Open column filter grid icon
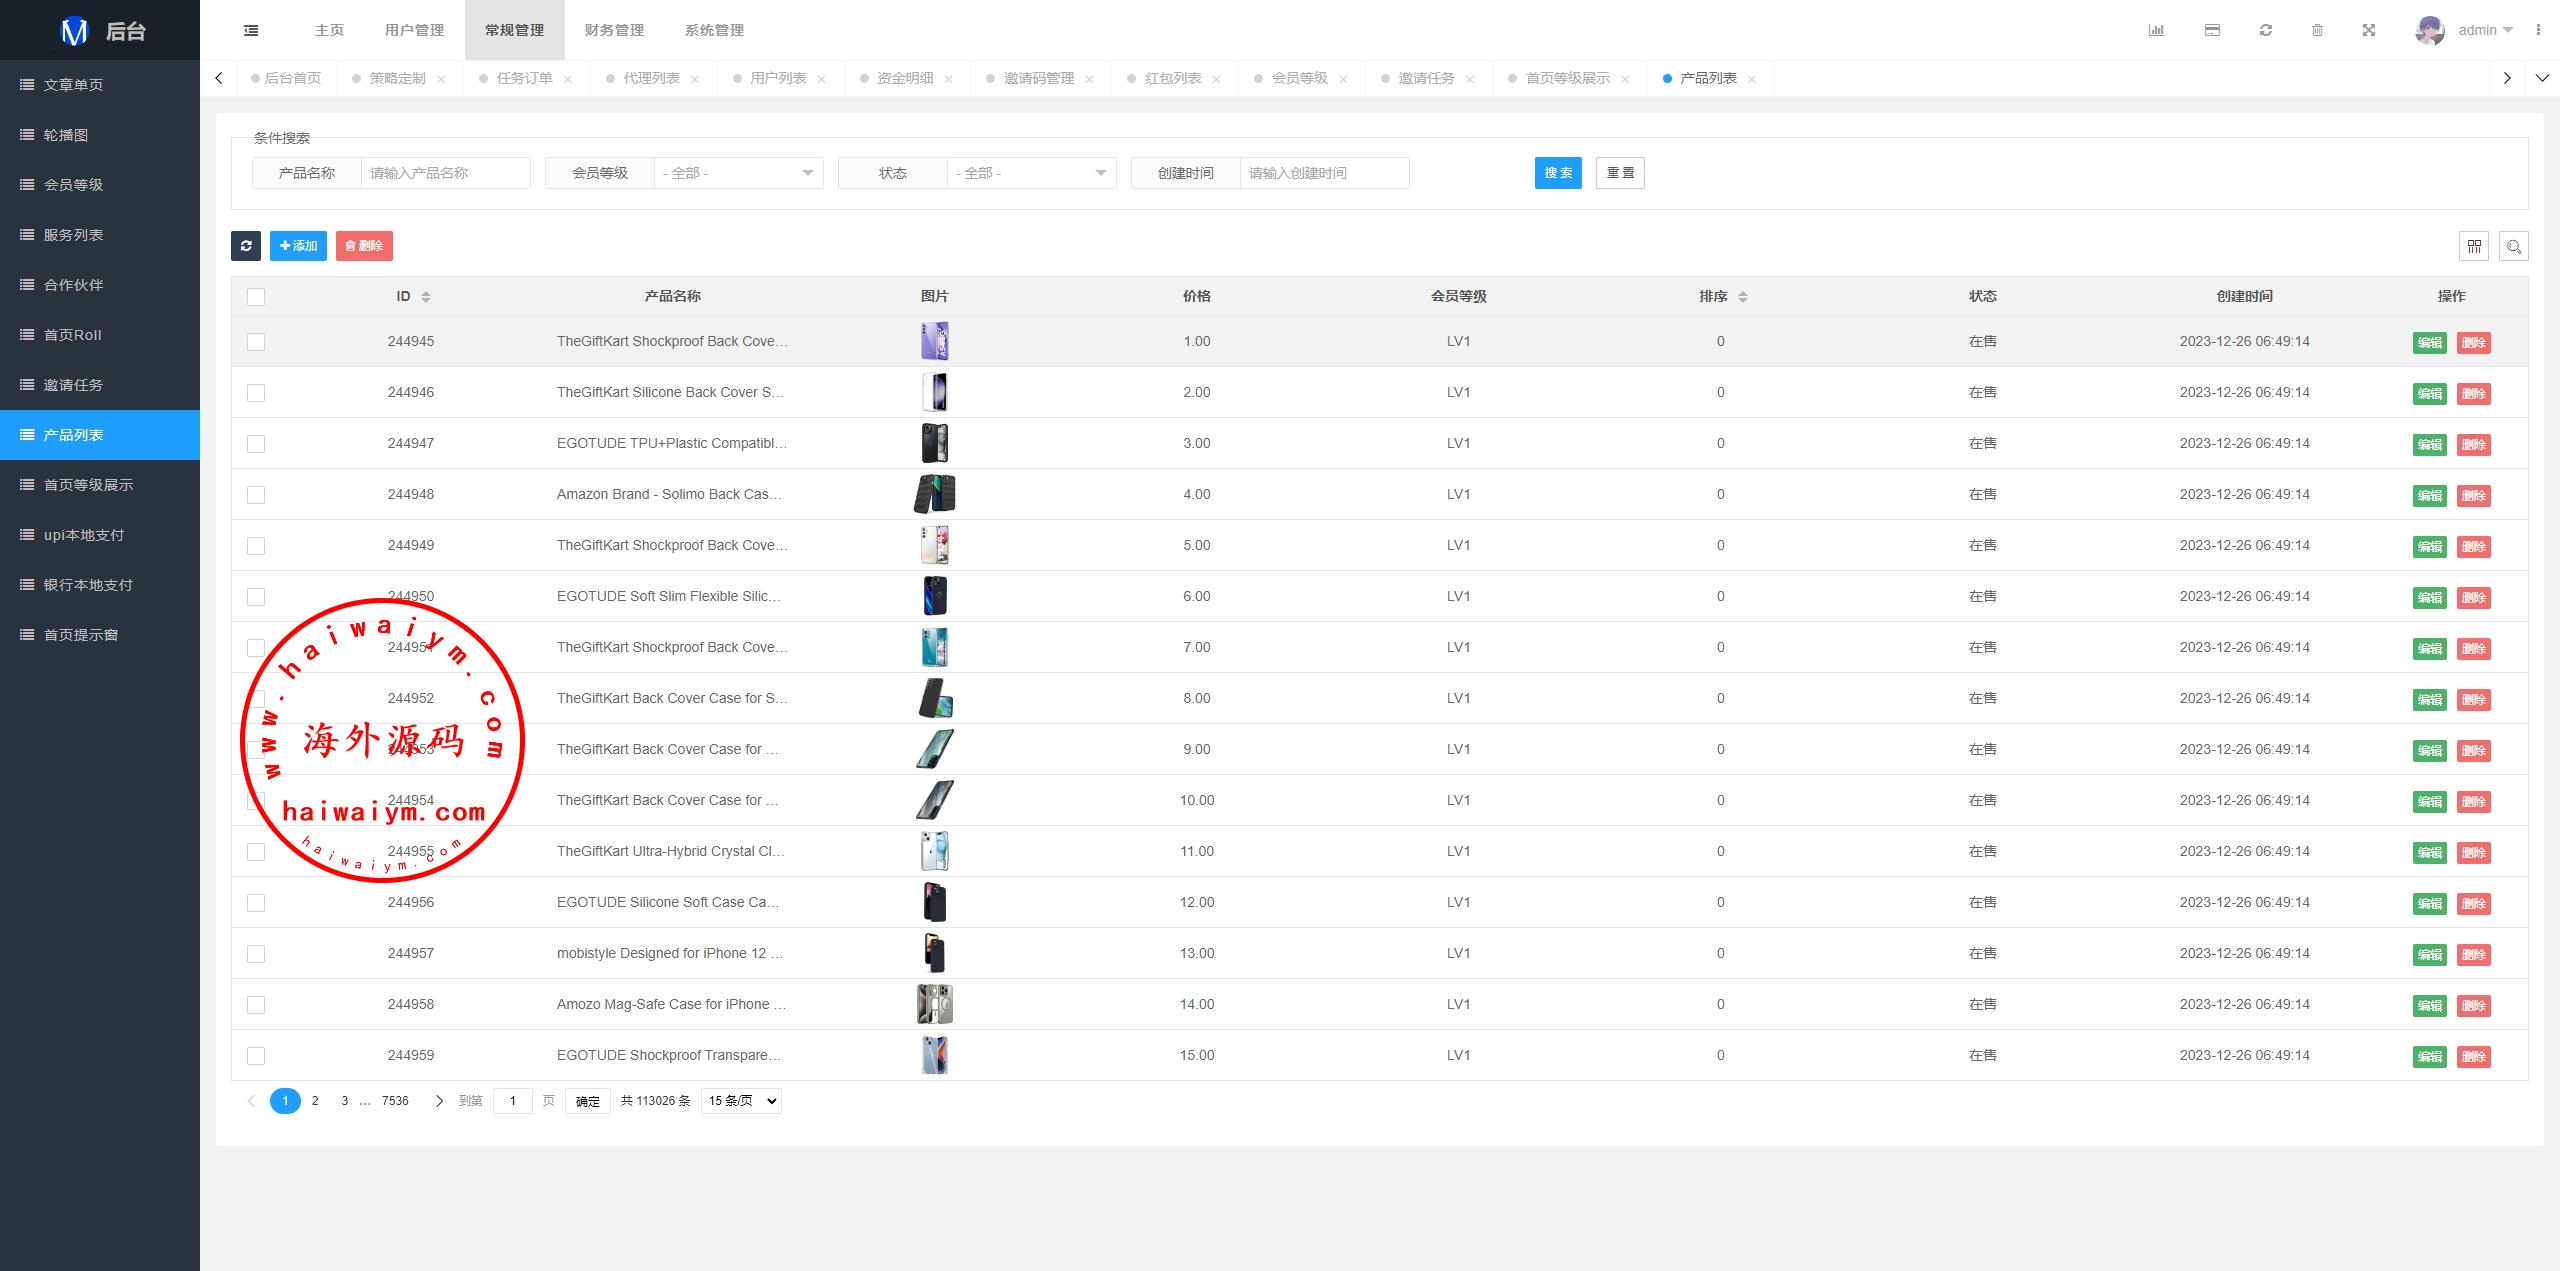 point(2474,246)
